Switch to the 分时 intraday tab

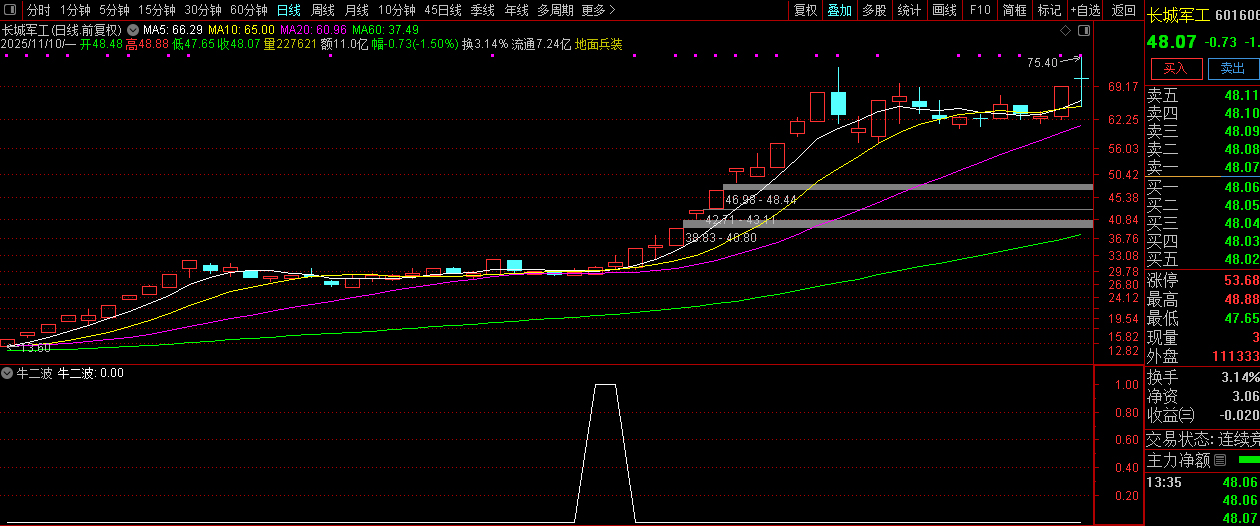[x=38, y=10]
